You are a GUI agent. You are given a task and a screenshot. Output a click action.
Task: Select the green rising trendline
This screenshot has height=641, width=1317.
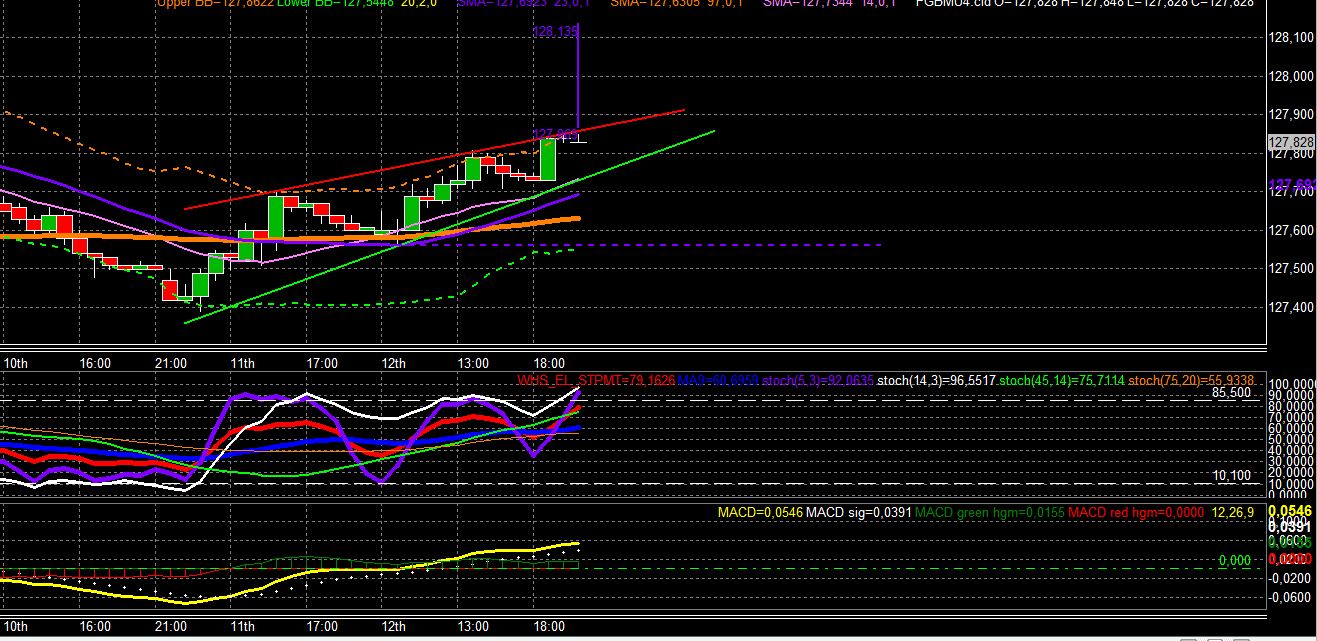[x=450, y=226]
